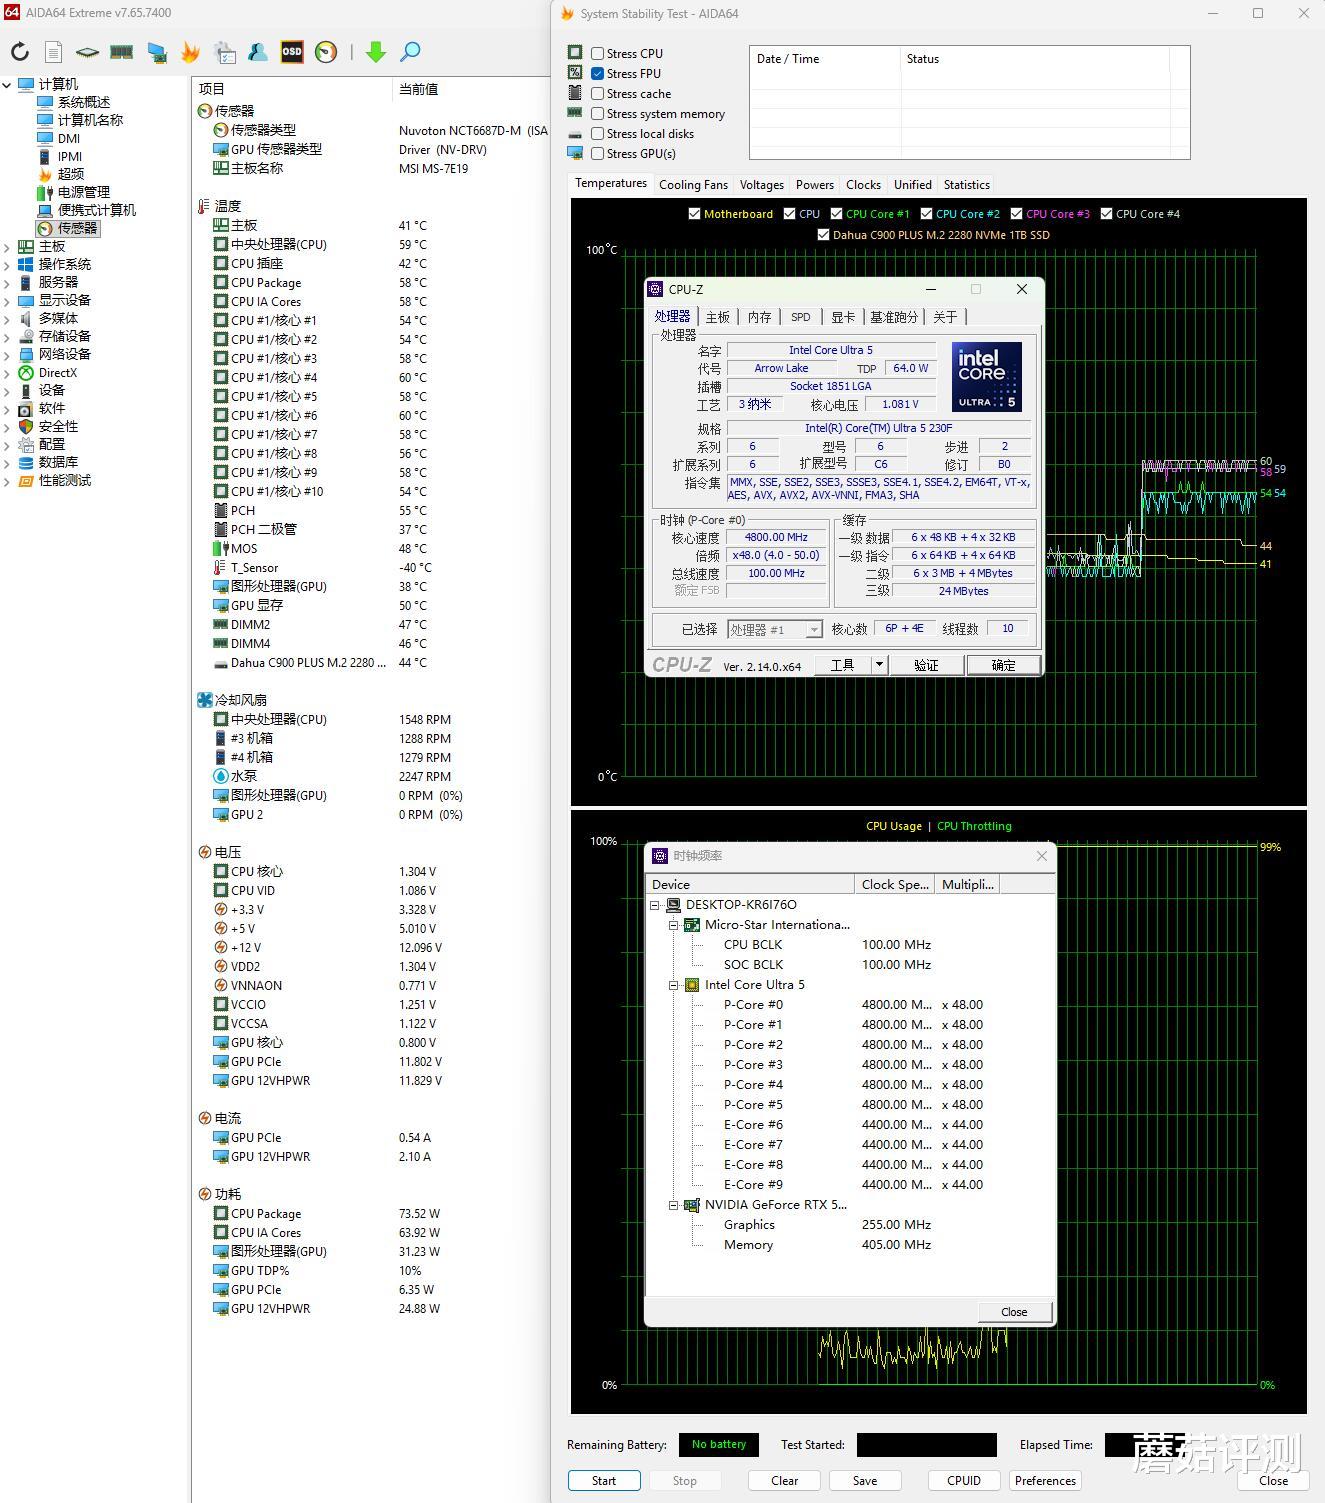Launch the flame System Stability Test icon
Screen dimensions: 1325x1503
coord(190,52)
